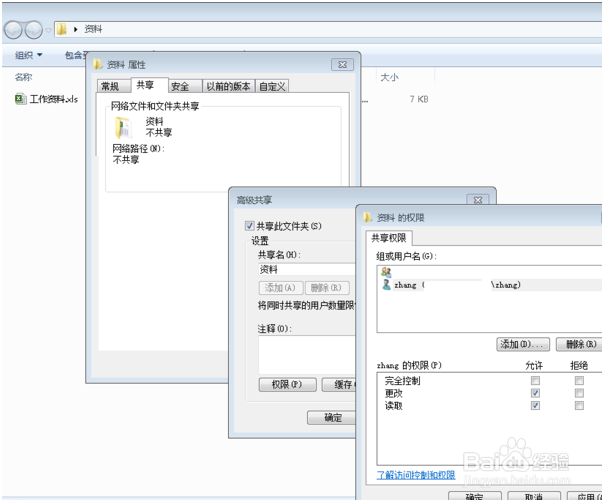The width and height of the screenshot is (604, 502).
Task: Open the 组织 menu dropdown
Action: [29, 55]
